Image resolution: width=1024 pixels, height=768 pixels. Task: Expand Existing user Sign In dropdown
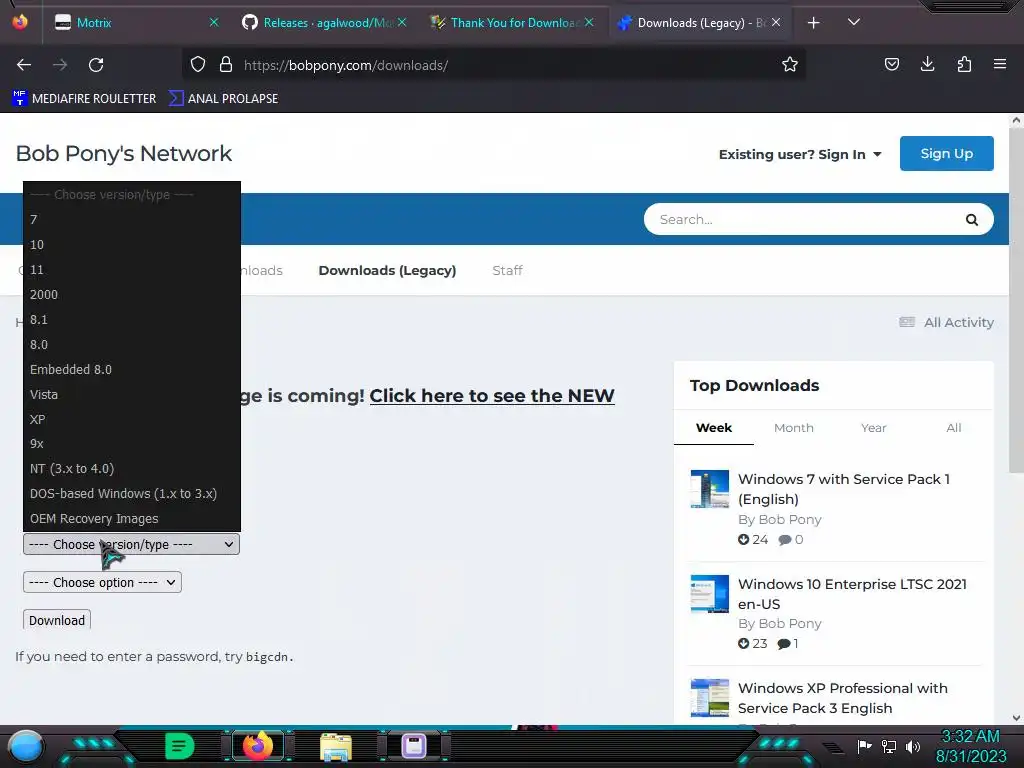[800, 155]
